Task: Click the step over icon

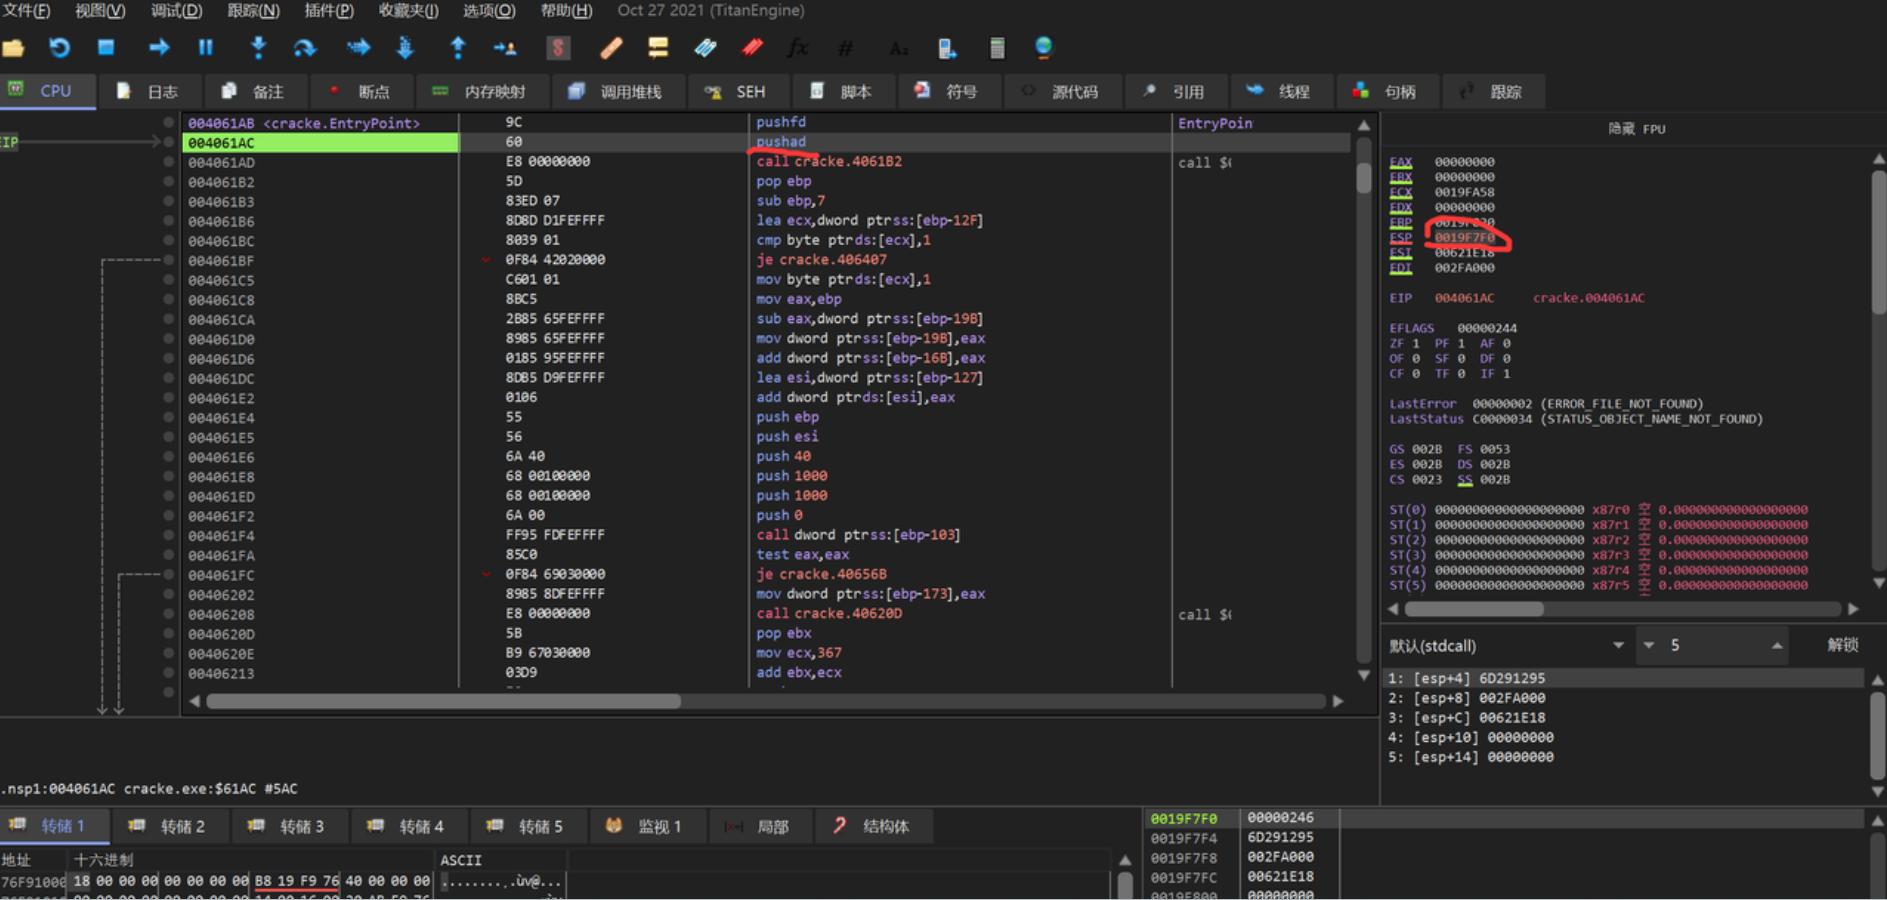Action: (x=305, y=47)
